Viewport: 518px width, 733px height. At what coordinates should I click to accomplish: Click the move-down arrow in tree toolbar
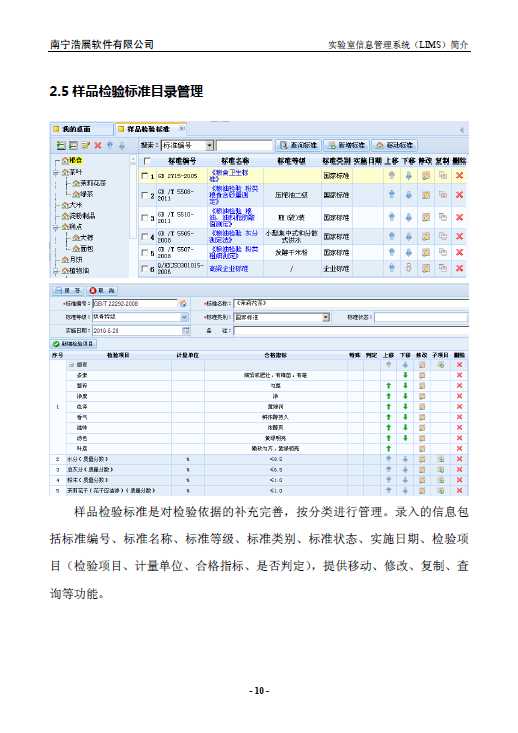click(x=122, y=146)
